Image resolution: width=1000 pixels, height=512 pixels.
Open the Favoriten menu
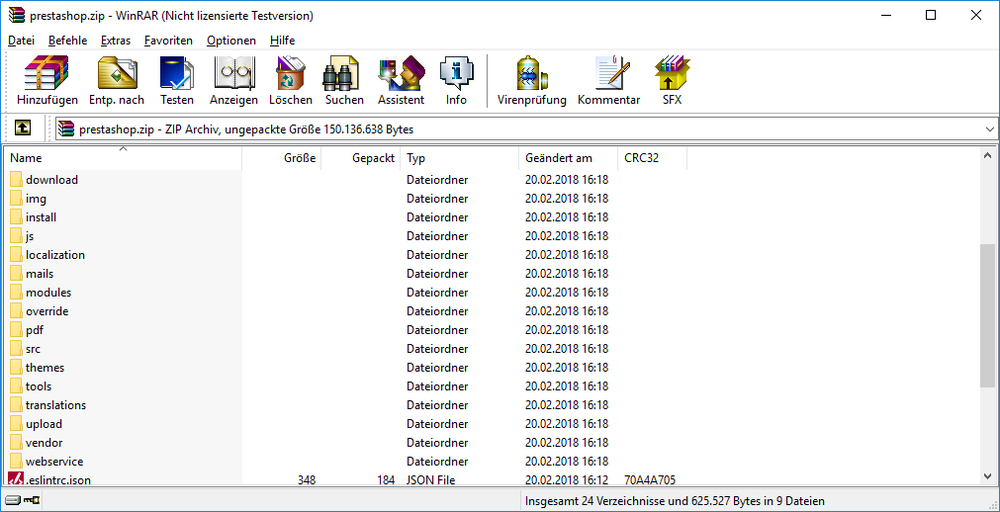coord(168,40)
